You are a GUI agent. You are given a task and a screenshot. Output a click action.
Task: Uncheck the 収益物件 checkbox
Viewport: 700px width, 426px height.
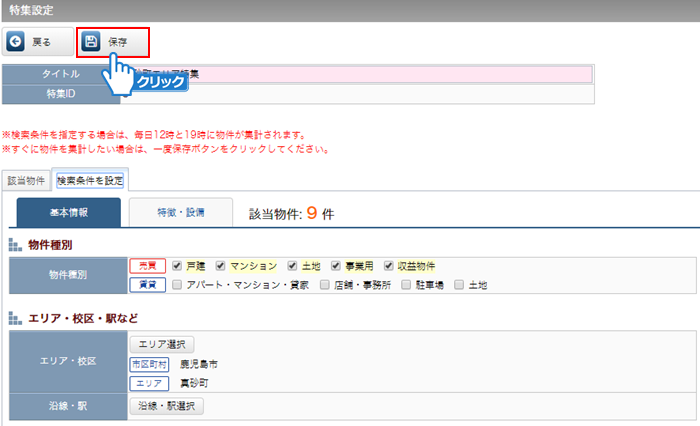tap(389, 266)
